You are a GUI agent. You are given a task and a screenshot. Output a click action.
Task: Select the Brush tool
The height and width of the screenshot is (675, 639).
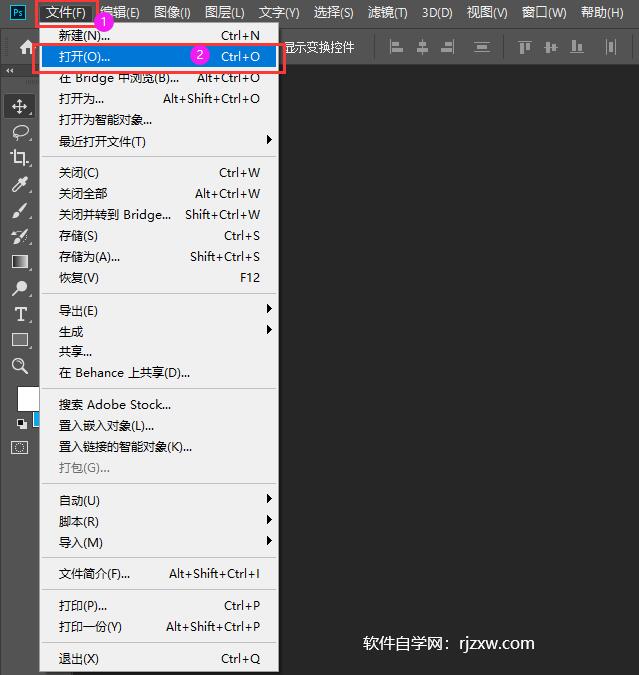tap(19, 210)
